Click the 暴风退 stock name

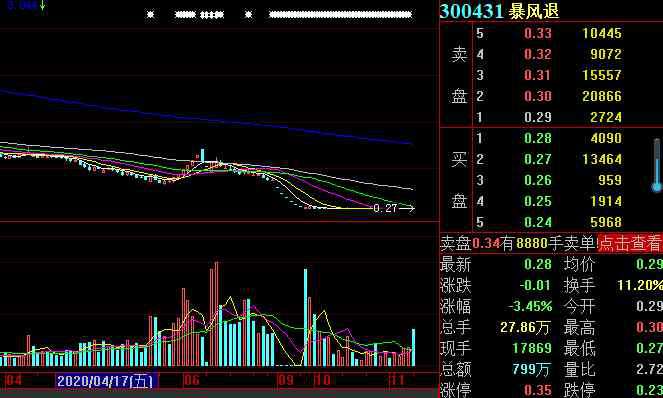534,11
